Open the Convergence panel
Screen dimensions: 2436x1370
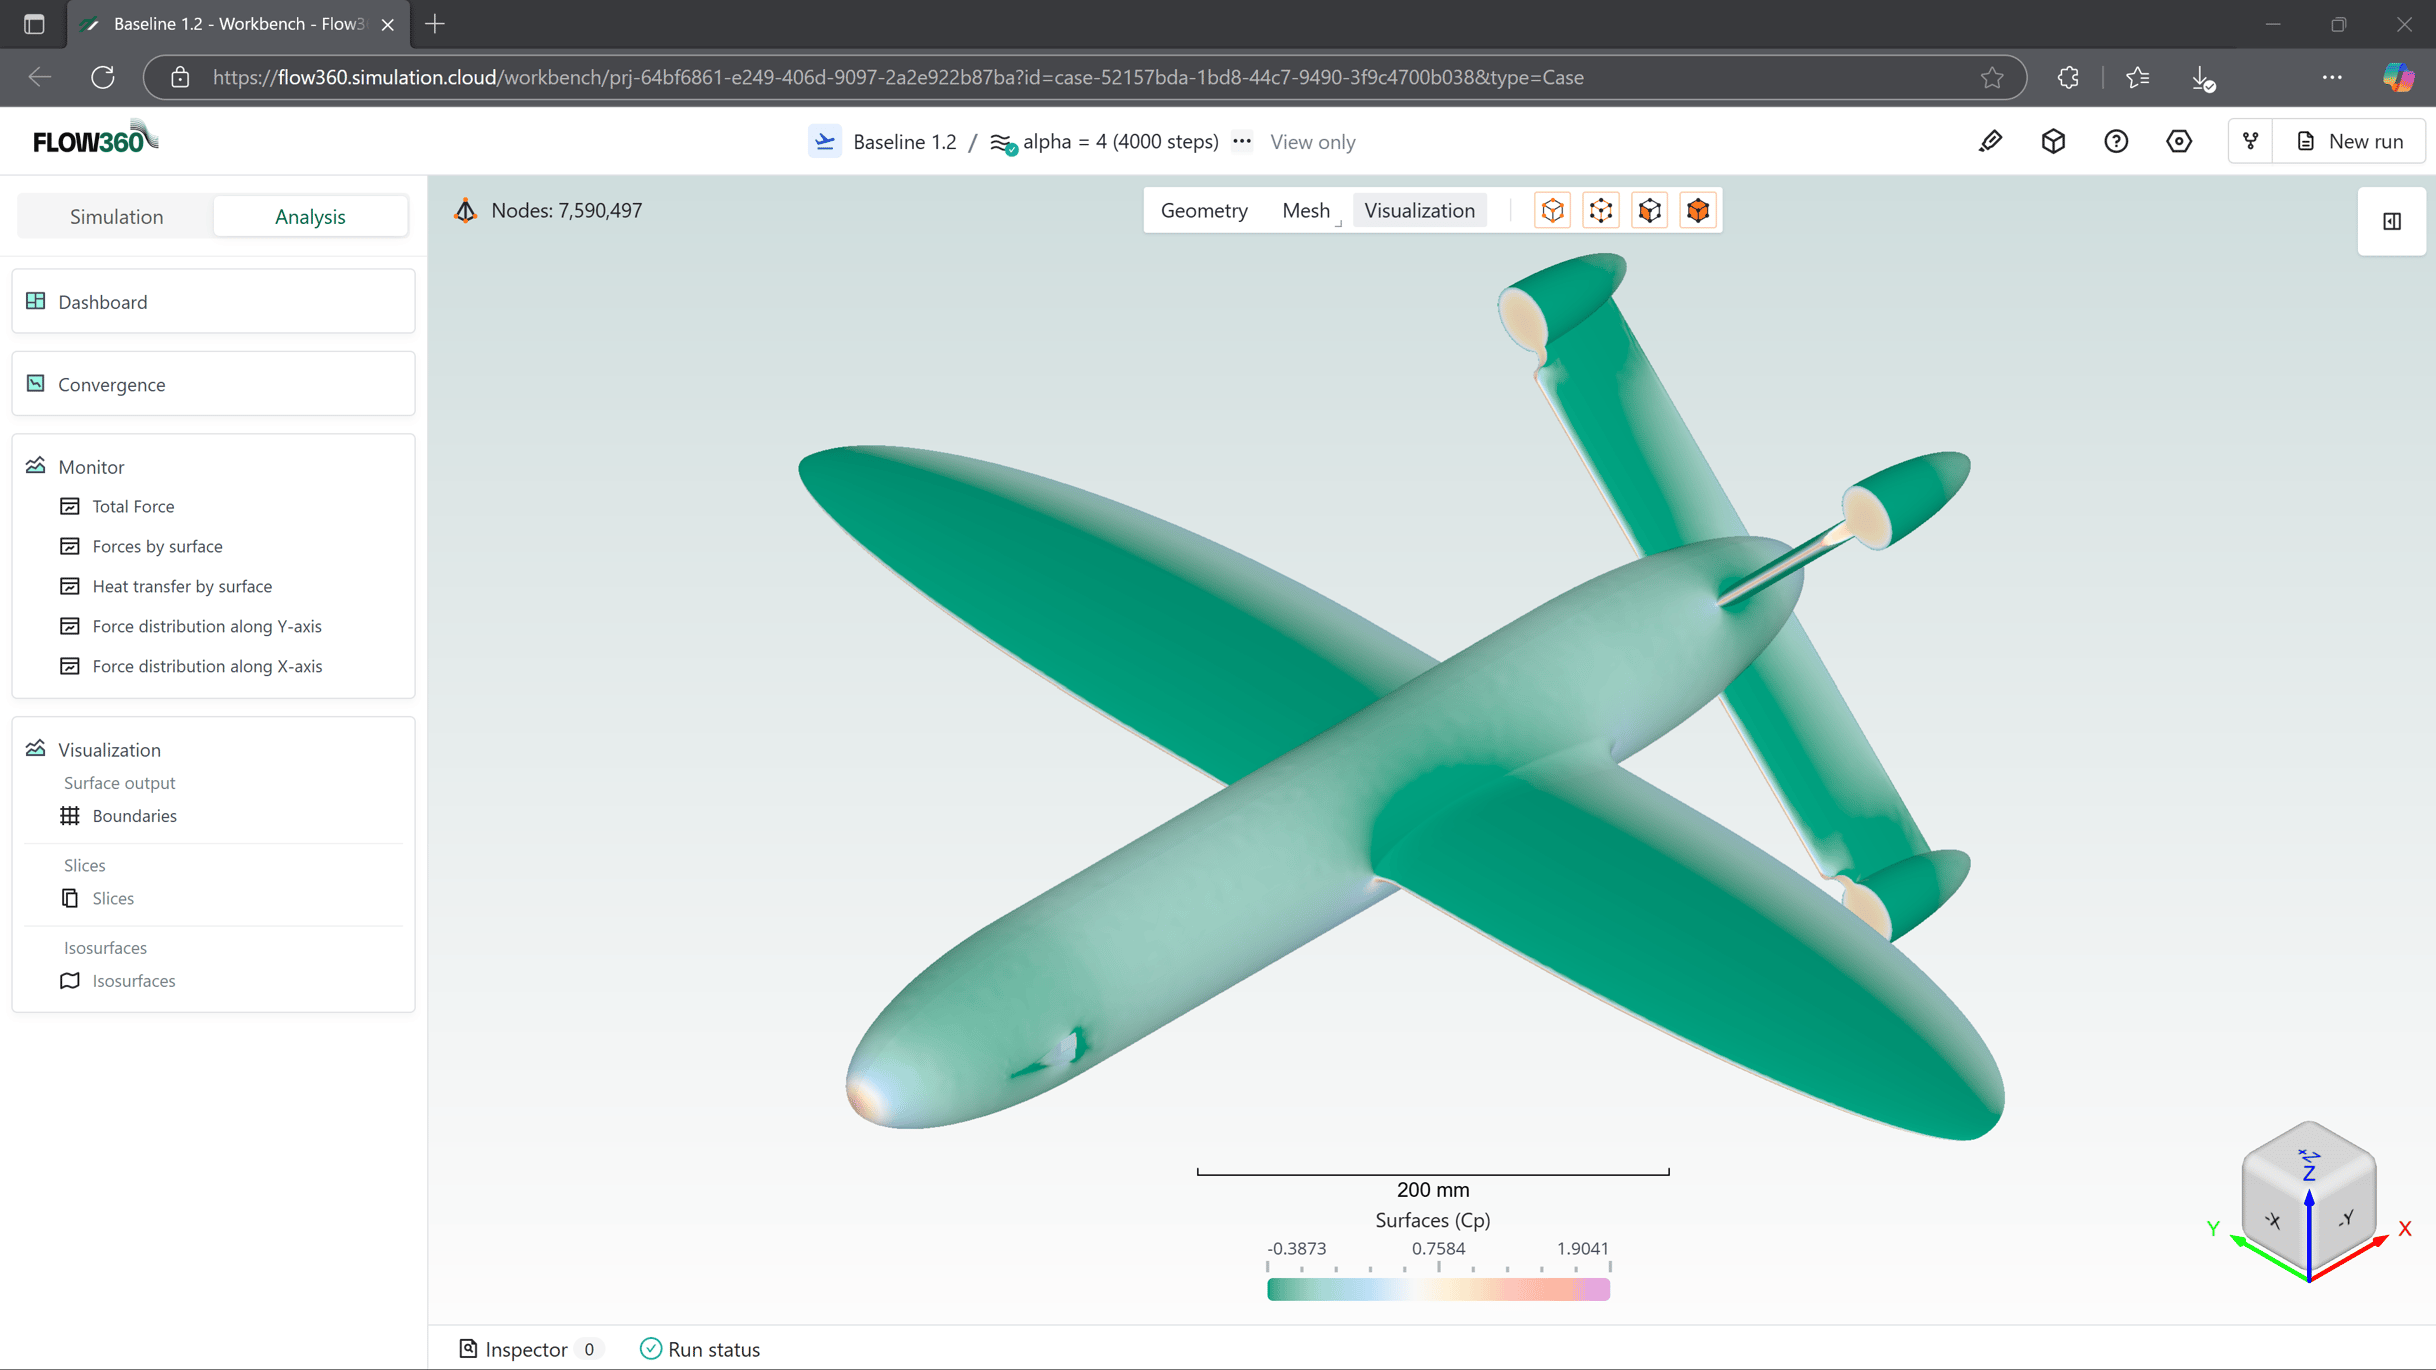[x=110, y=384]
